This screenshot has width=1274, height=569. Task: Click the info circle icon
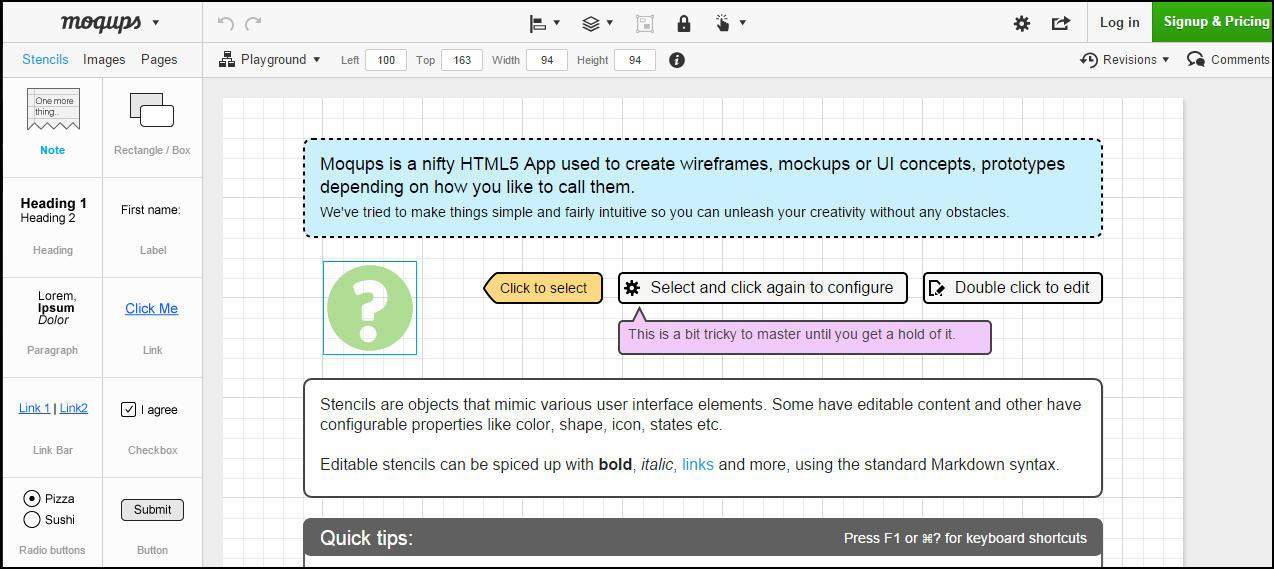pyautogui.click(x=677, y=60)
